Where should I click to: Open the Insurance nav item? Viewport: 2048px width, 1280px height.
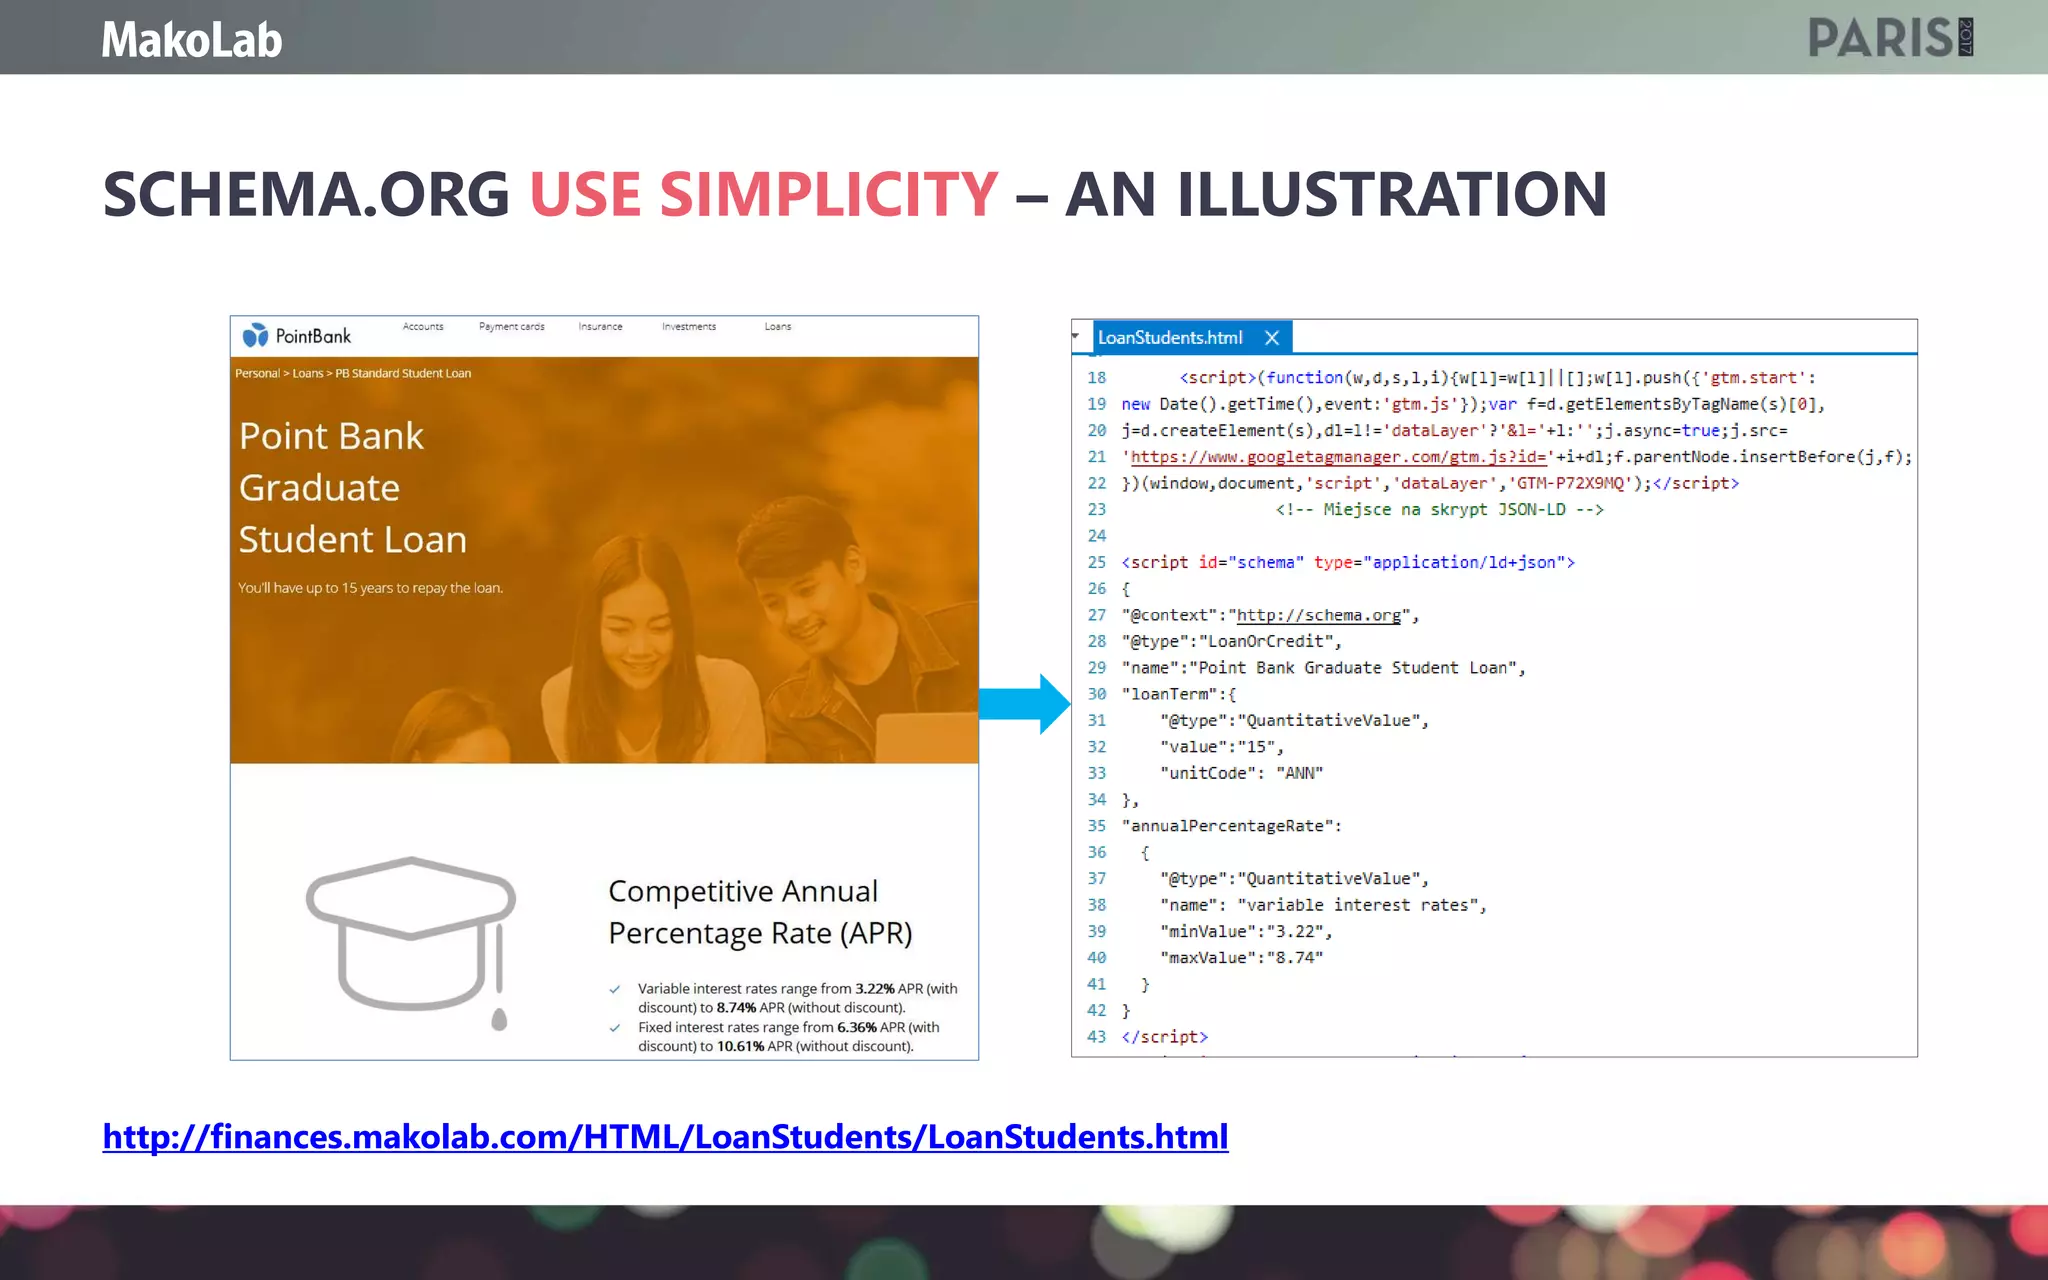tap(600, 327)
